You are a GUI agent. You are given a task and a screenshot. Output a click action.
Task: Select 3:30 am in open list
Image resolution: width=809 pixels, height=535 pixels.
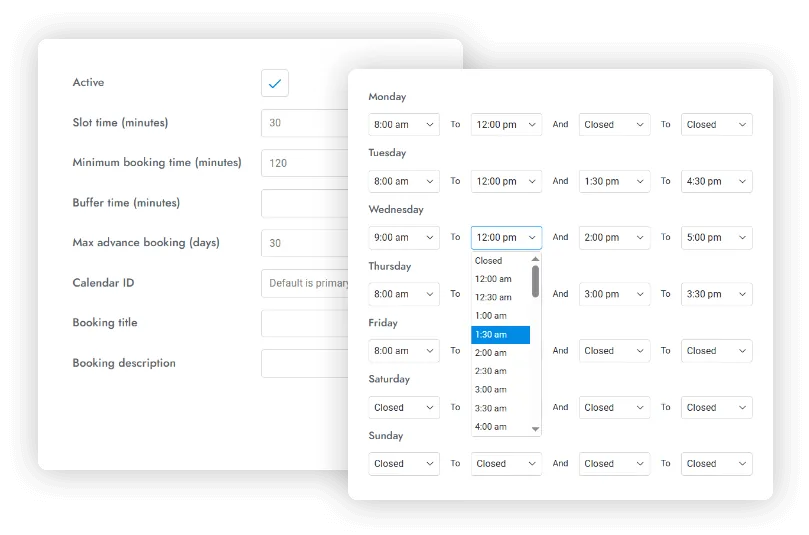(500, 408)
